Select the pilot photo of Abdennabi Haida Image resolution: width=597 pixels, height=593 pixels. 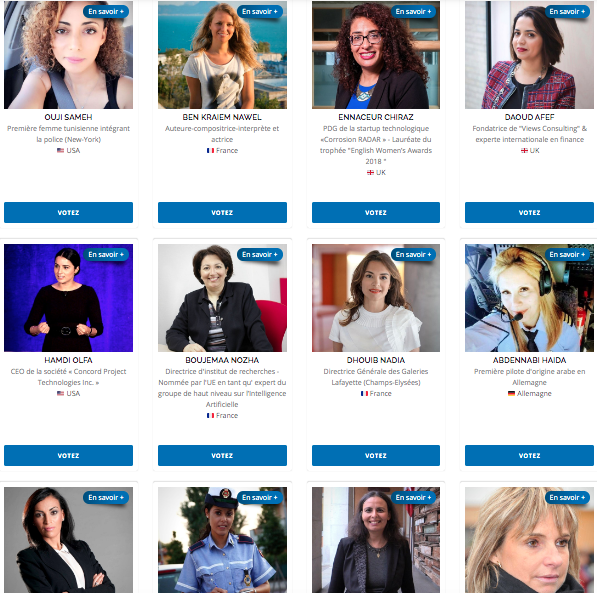tap(529, 298)
